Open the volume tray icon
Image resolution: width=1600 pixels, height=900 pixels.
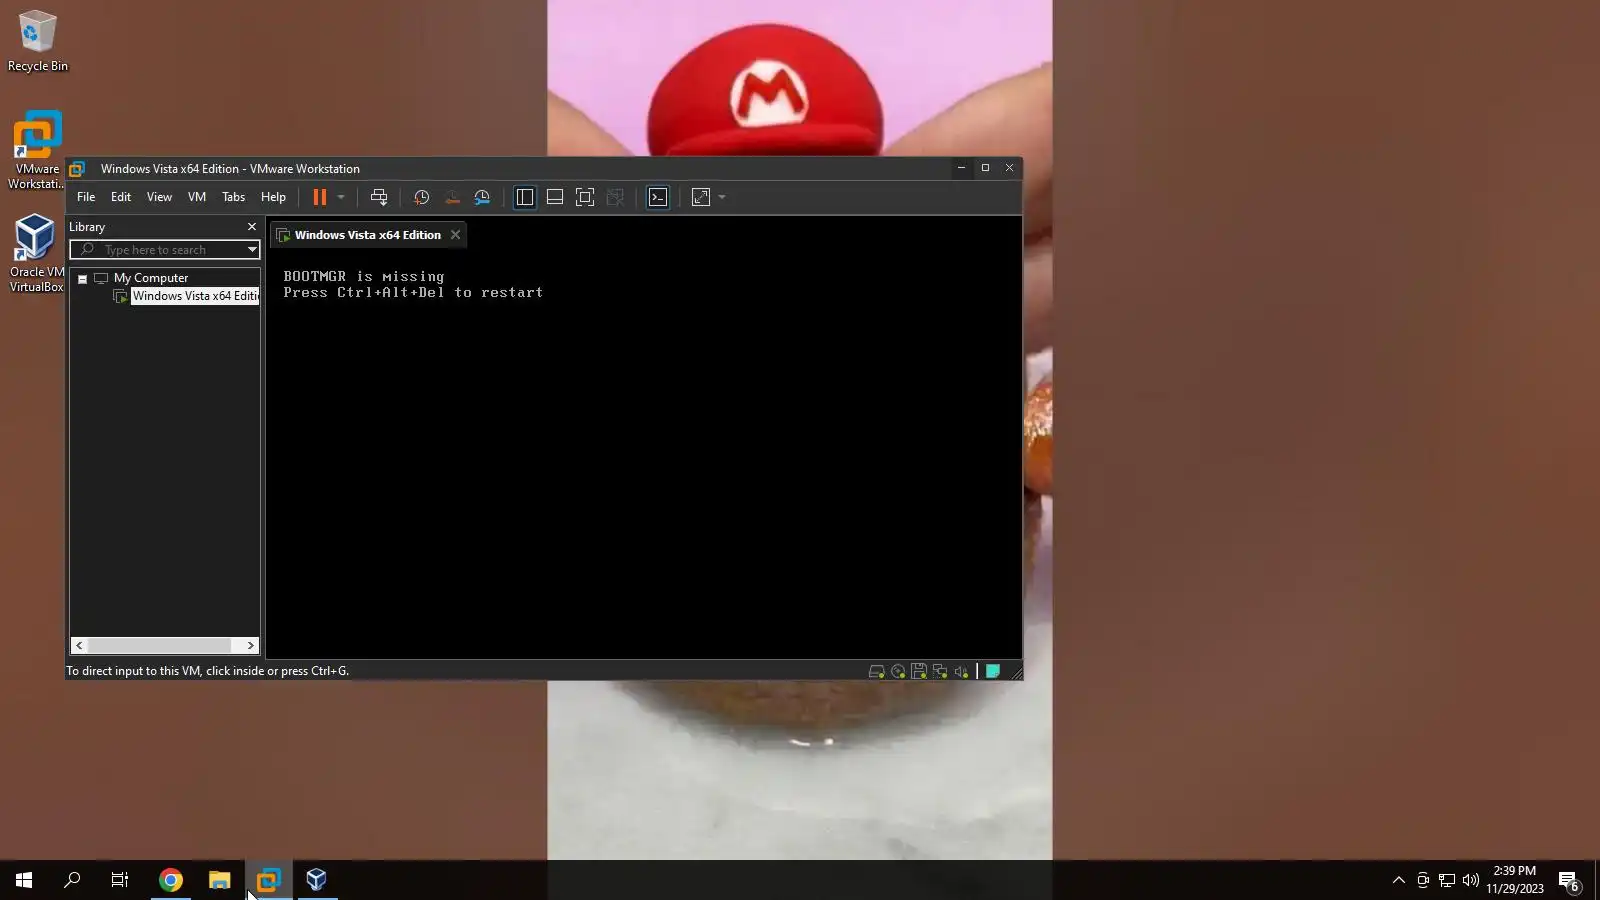point(1471,880)
